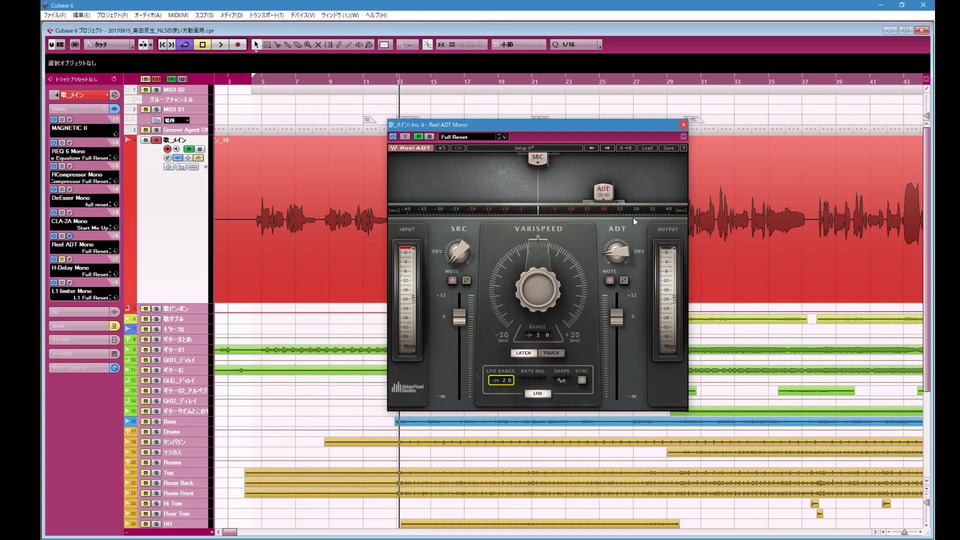
Task: Select the eraser tool in toolbar
Action: coord(298,45)
